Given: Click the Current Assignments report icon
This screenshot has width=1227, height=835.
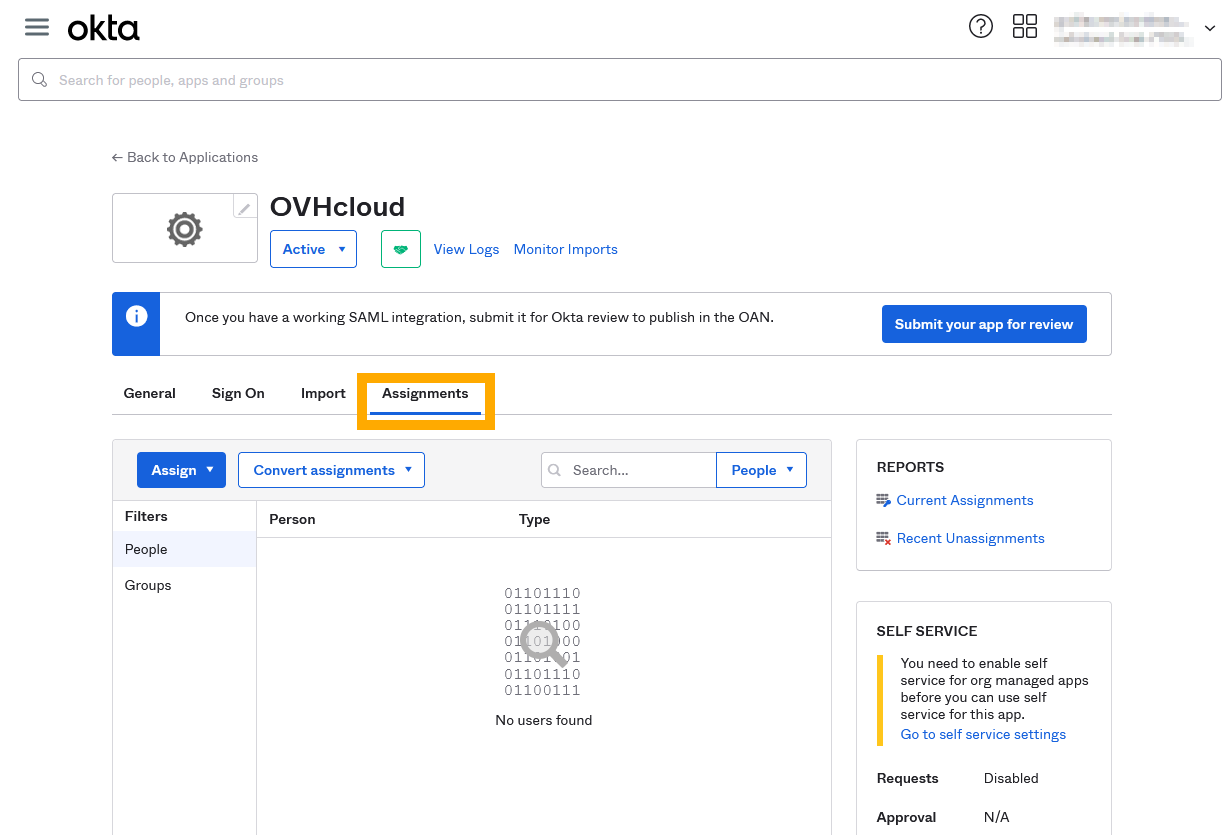Looking at the screenshot, I should 883,501.
